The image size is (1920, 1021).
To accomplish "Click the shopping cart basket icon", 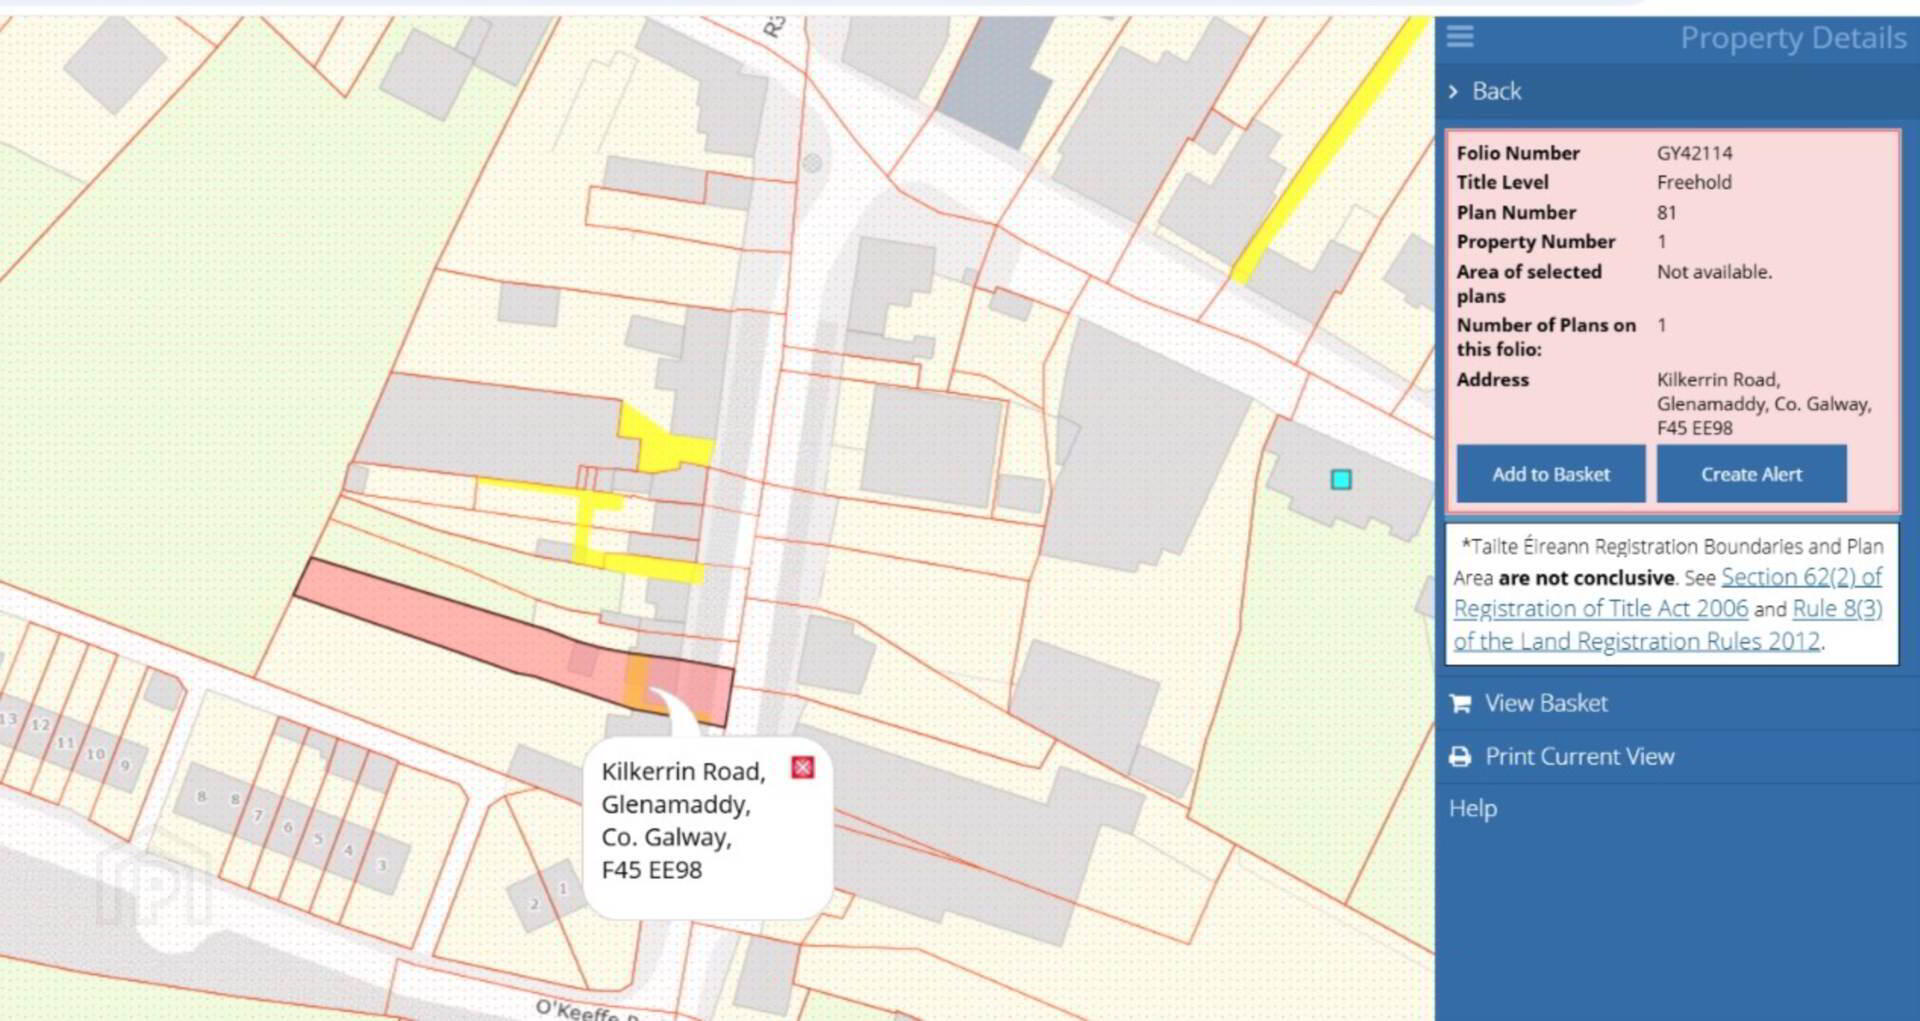I will [1460, 703].
